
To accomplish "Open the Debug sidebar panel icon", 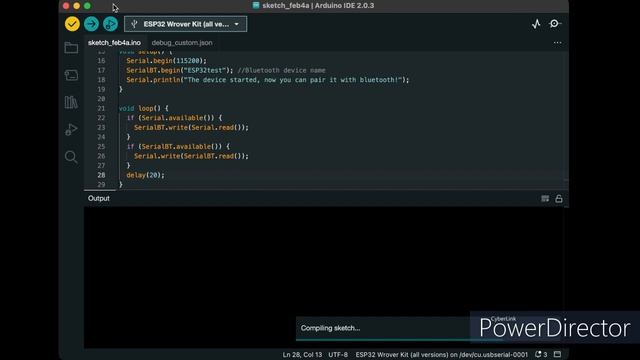I will point(71,129).
